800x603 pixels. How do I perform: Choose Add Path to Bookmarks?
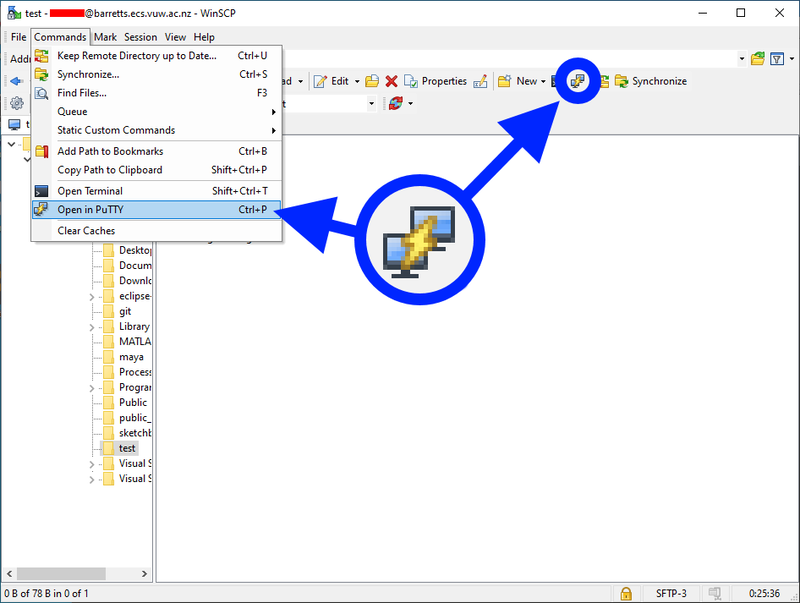pos(157,151)
